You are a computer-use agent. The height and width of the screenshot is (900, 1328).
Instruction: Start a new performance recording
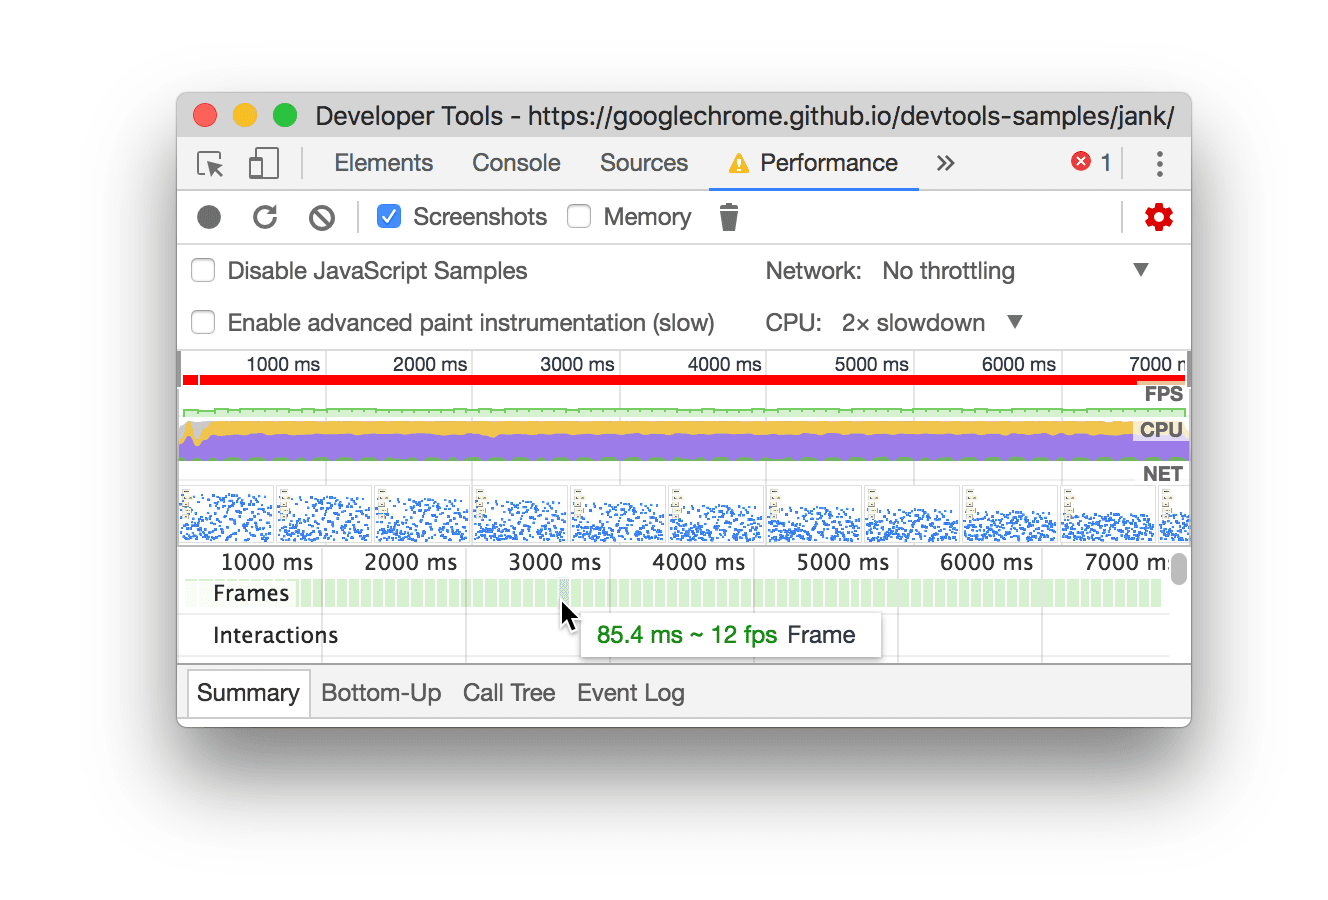coord(209,217)
